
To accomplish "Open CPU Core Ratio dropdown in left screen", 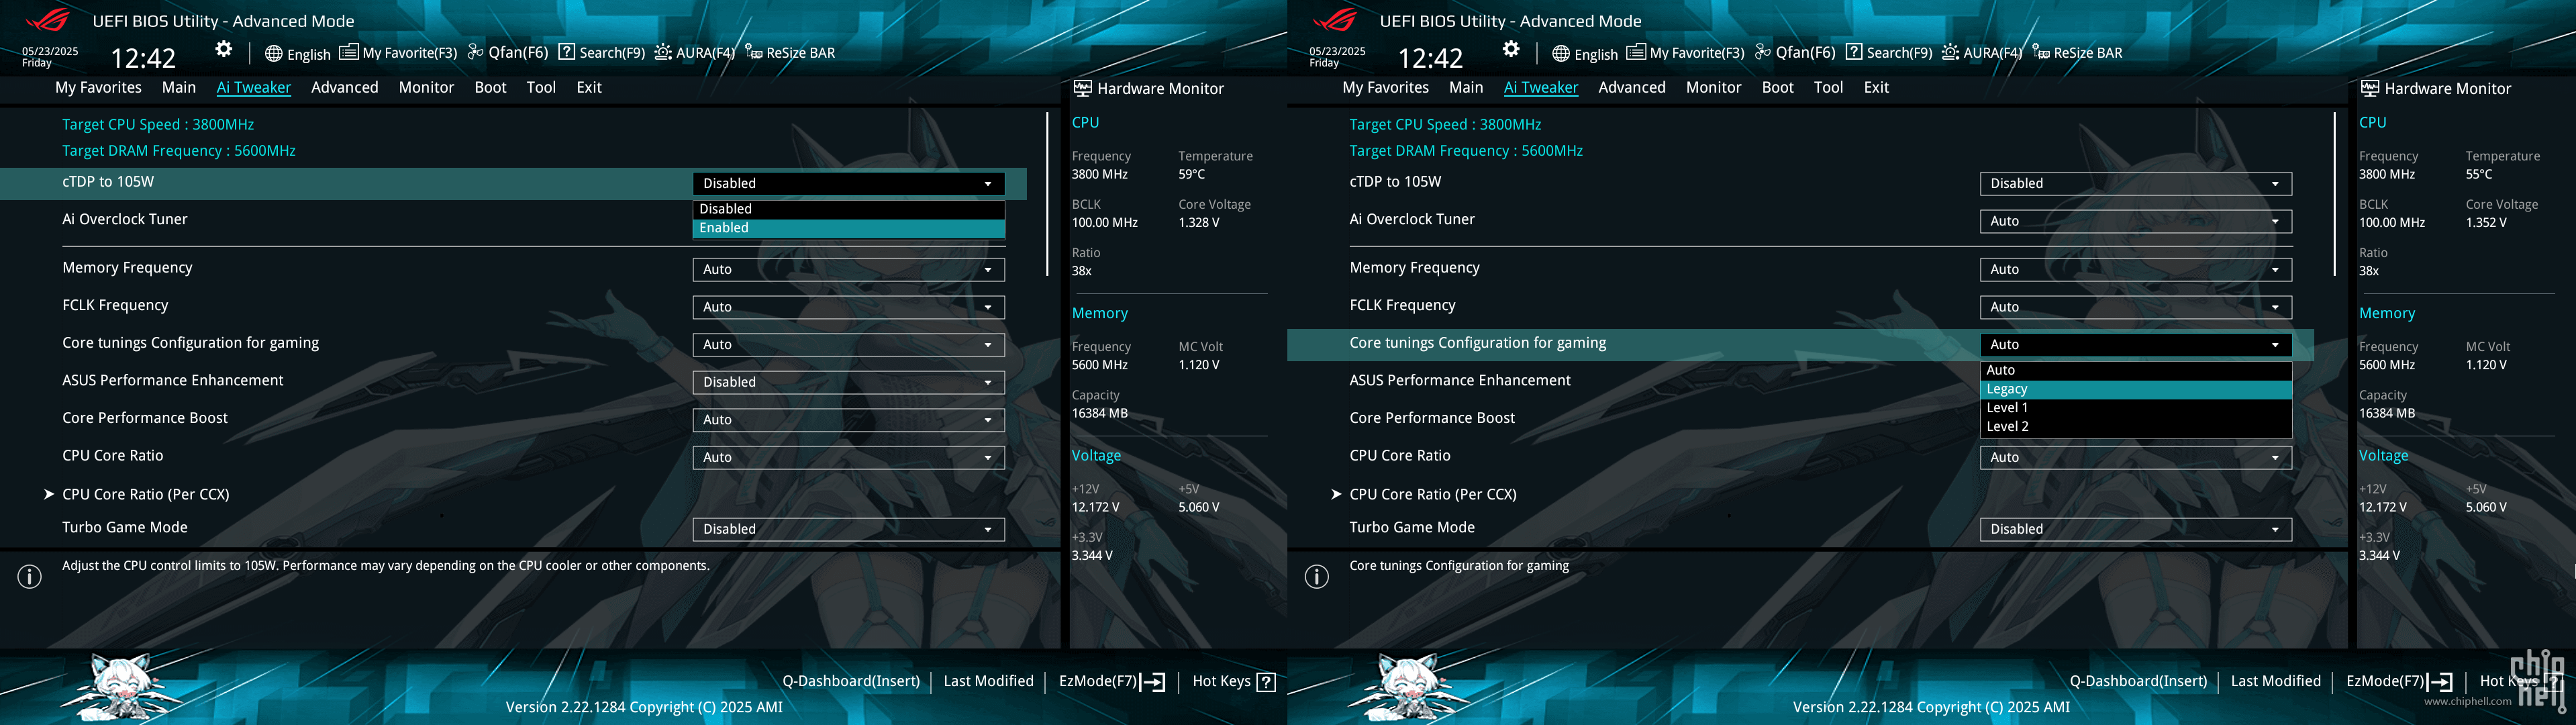I will [848, 457].
